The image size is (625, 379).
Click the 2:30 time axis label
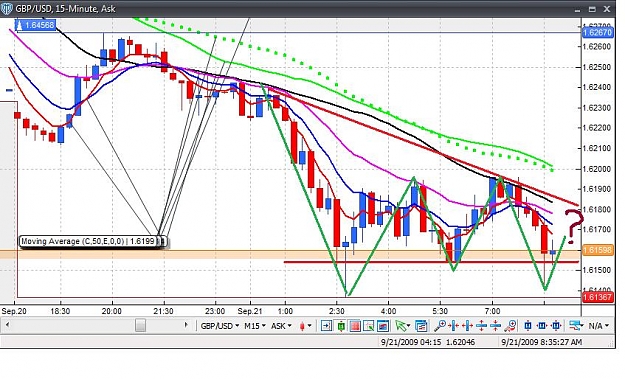click(x=336, y=311)
